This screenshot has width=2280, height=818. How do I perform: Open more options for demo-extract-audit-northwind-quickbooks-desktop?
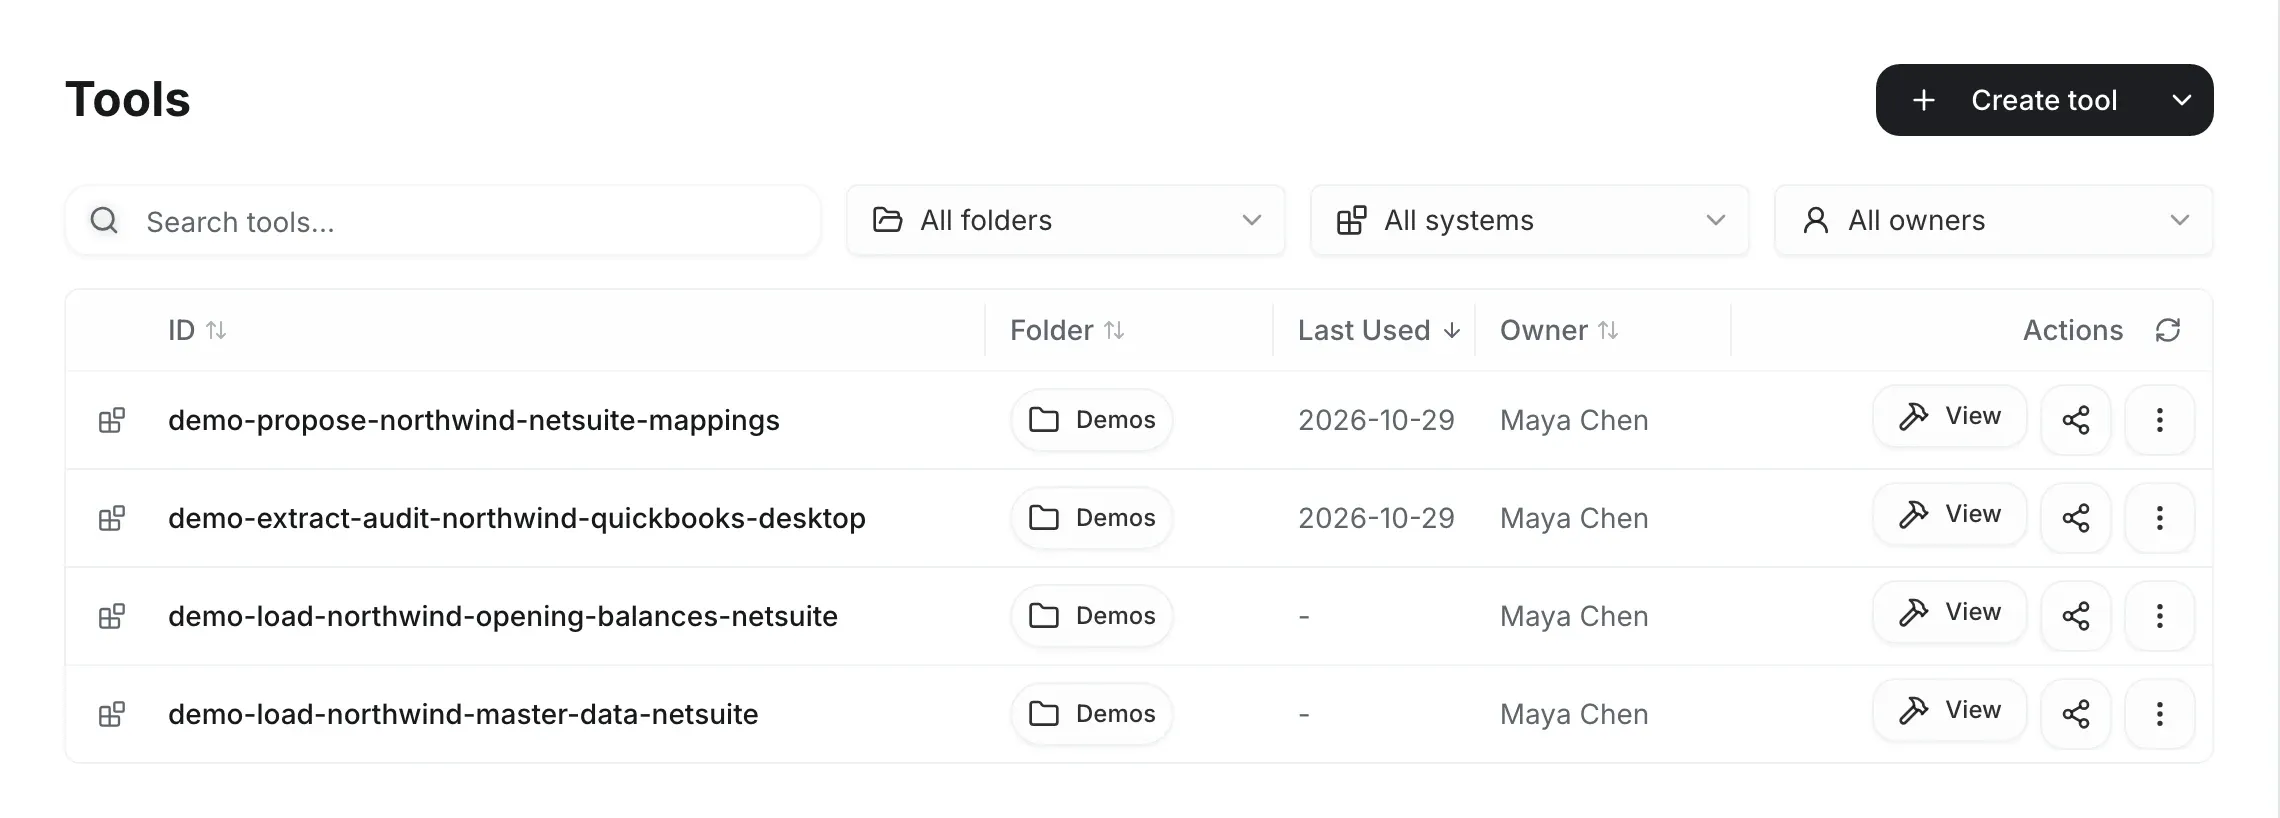pyautogui.click(x=2160, y=518)
